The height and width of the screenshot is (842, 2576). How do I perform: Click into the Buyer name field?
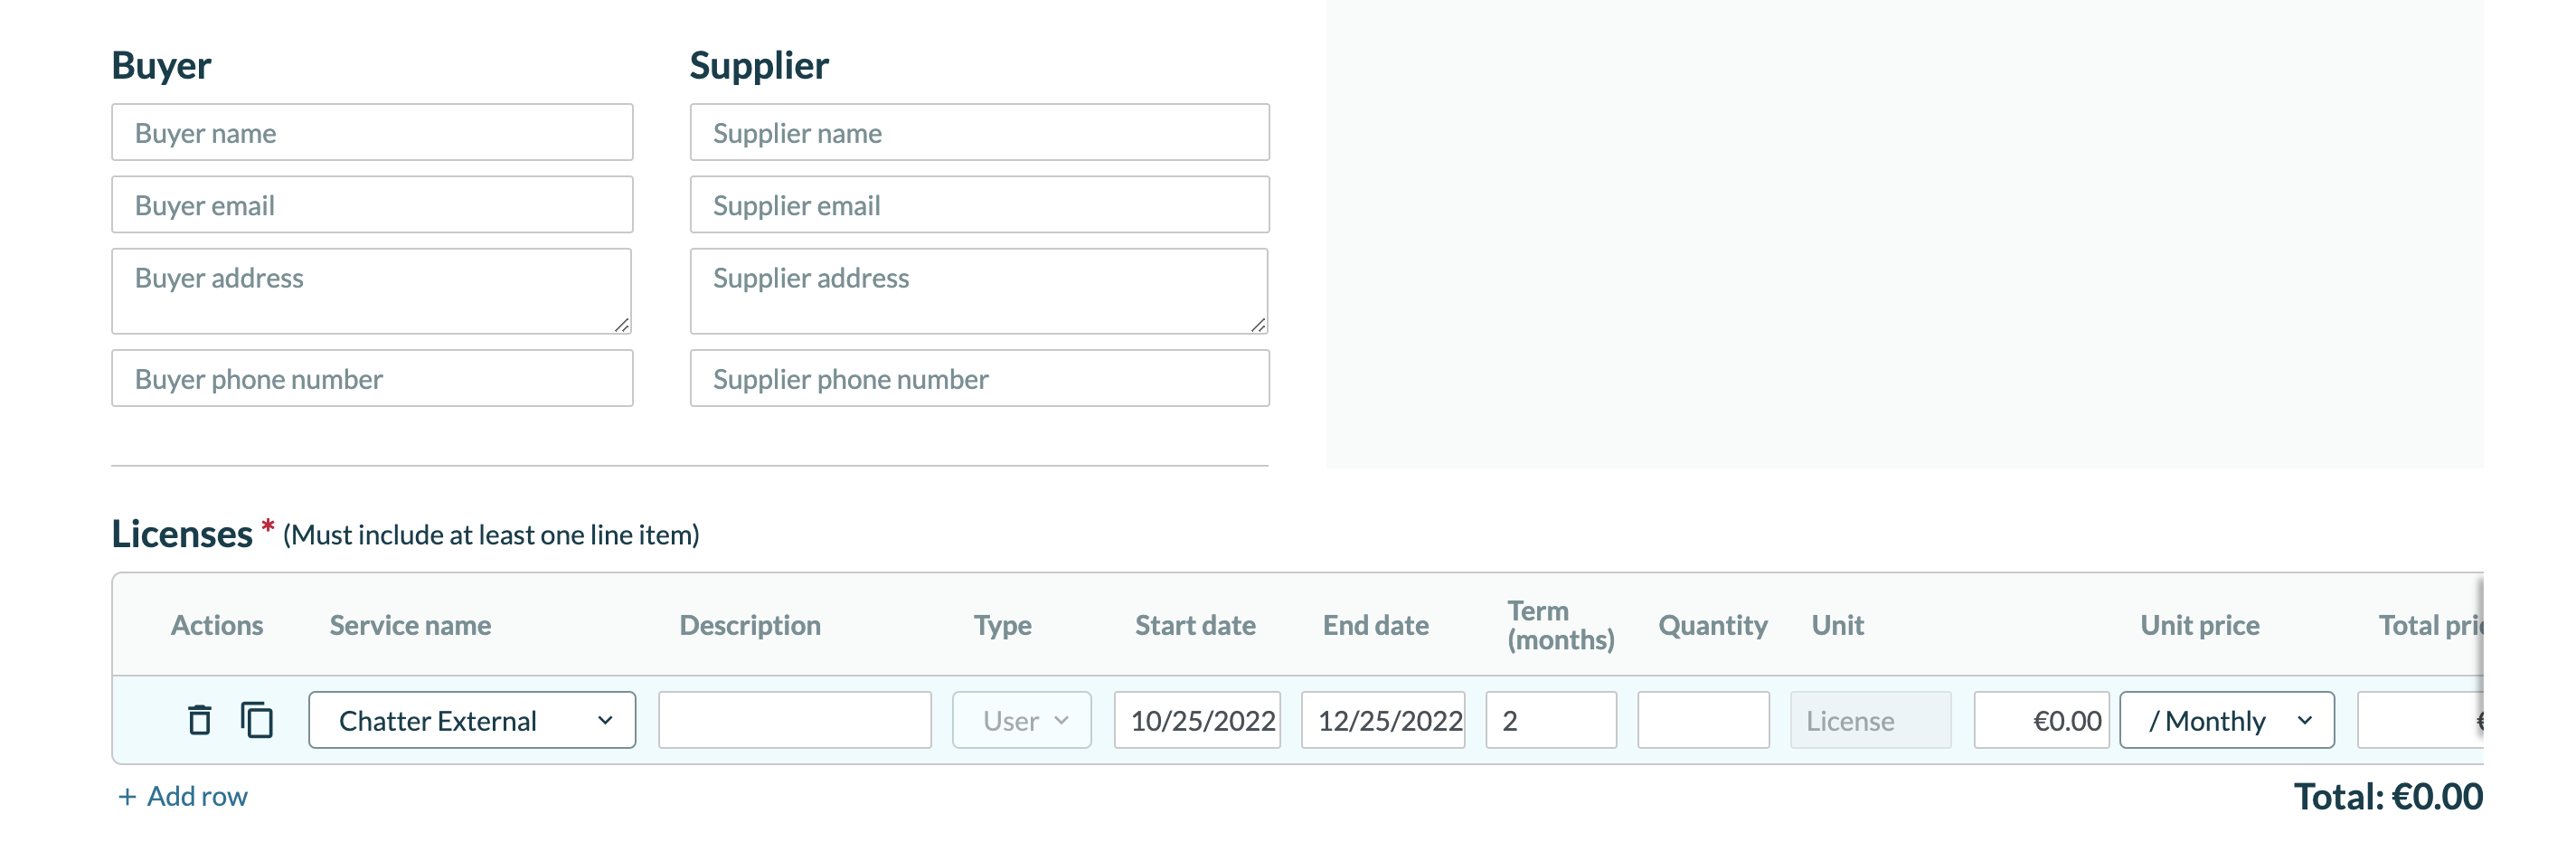(x=371, y=131)
